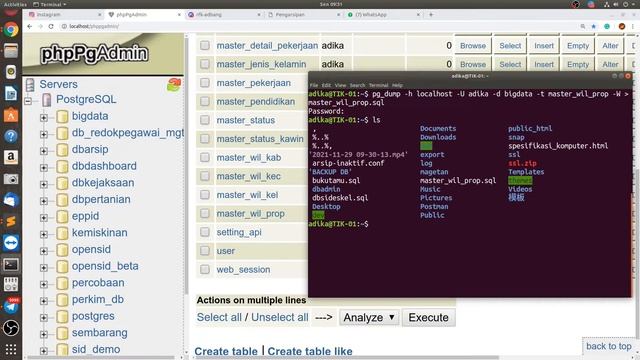Image resolution: width=640 pixels, height=360 pixels.
Task: Check the master_wil_kab row checkbox
Action: pyautogui.click(x=205, y=157)
